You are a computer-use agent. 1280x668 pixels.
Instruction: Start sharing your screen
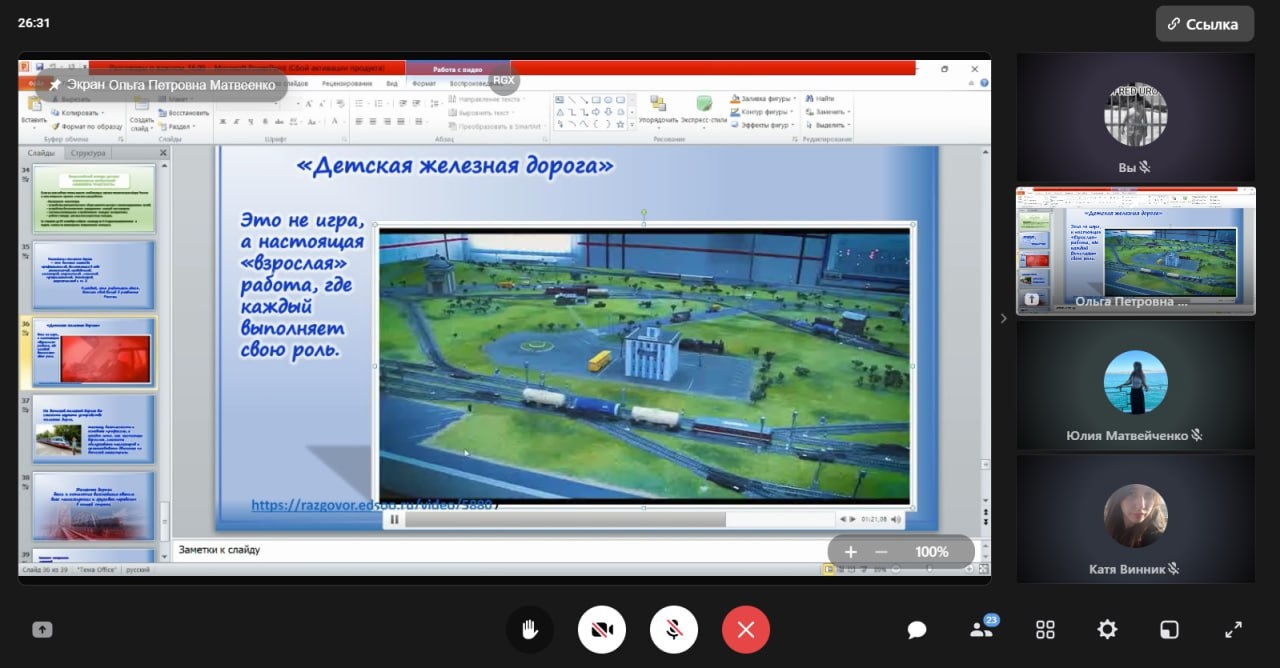[x=42, y=630]
